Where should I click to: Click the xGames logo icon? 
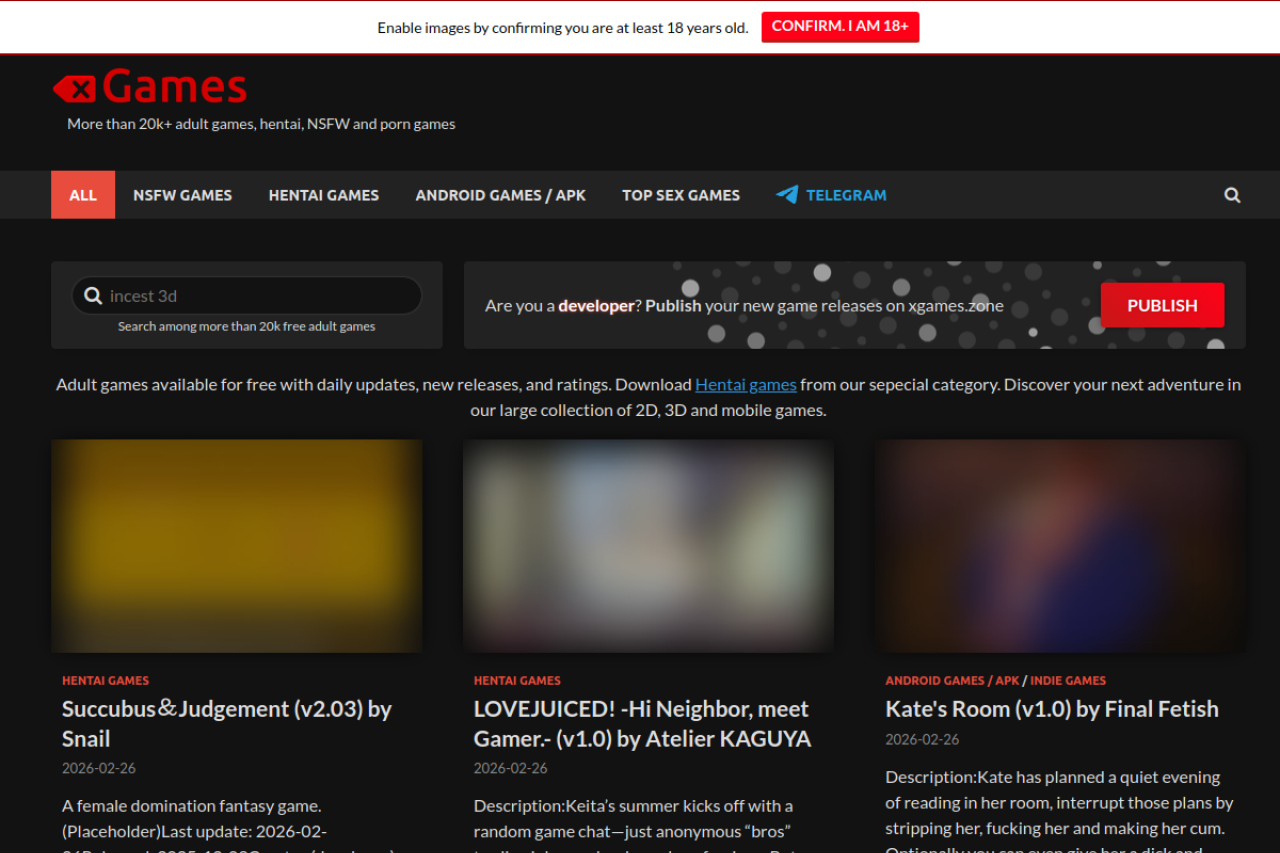(75, 89)
